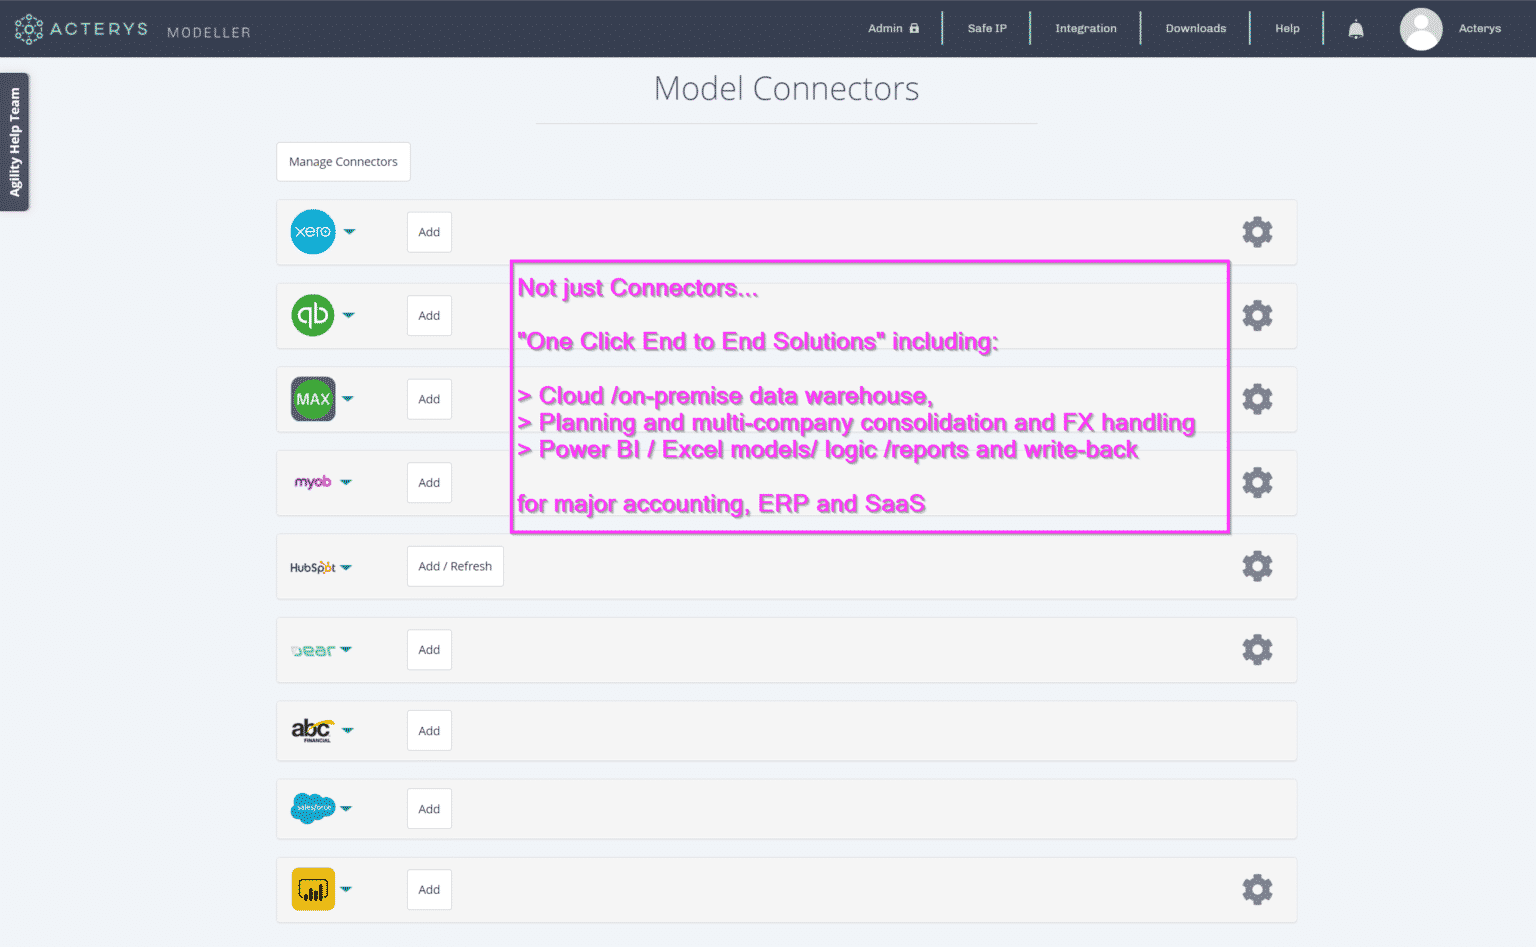Expand the abc Financial dropdown arrow
Image resolution: width=1536 pixels, height=947 pixels.
point(348,730)
